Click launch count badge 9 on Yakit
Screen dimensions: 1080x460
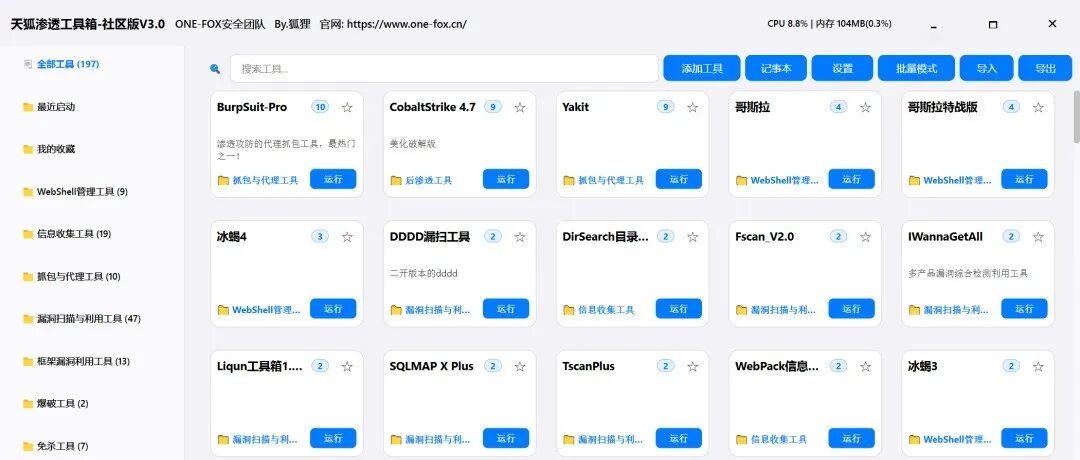coord(665,107)
